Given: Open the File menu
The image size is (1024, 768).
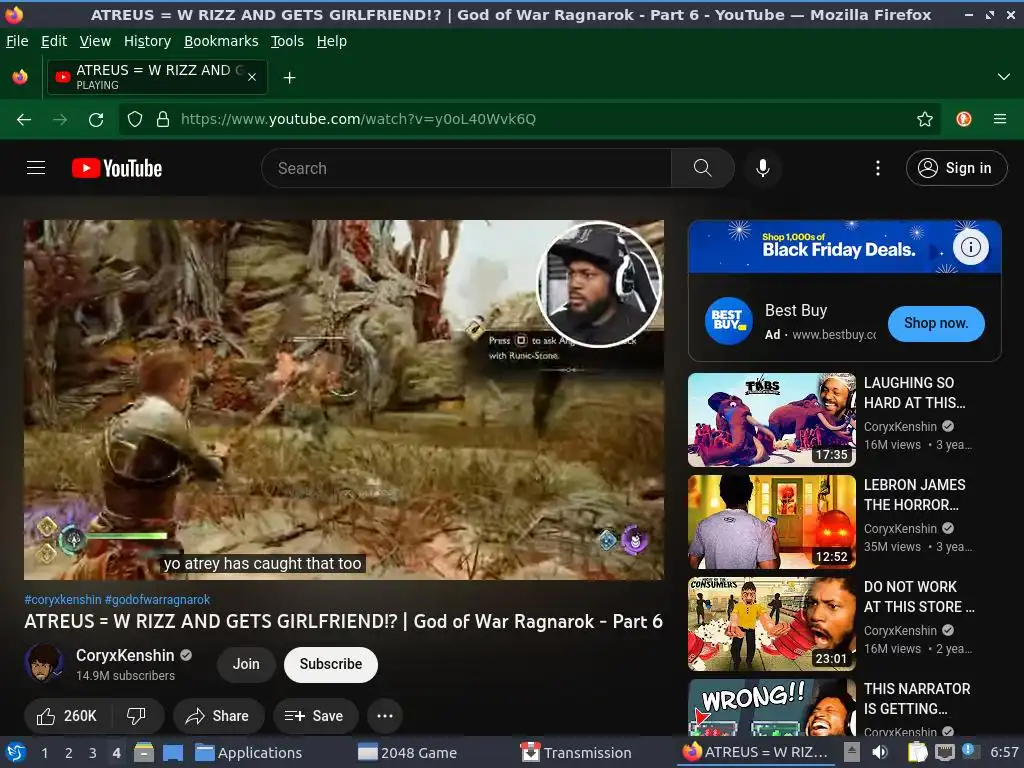Looking at the screenshot, I should [17, 41].
